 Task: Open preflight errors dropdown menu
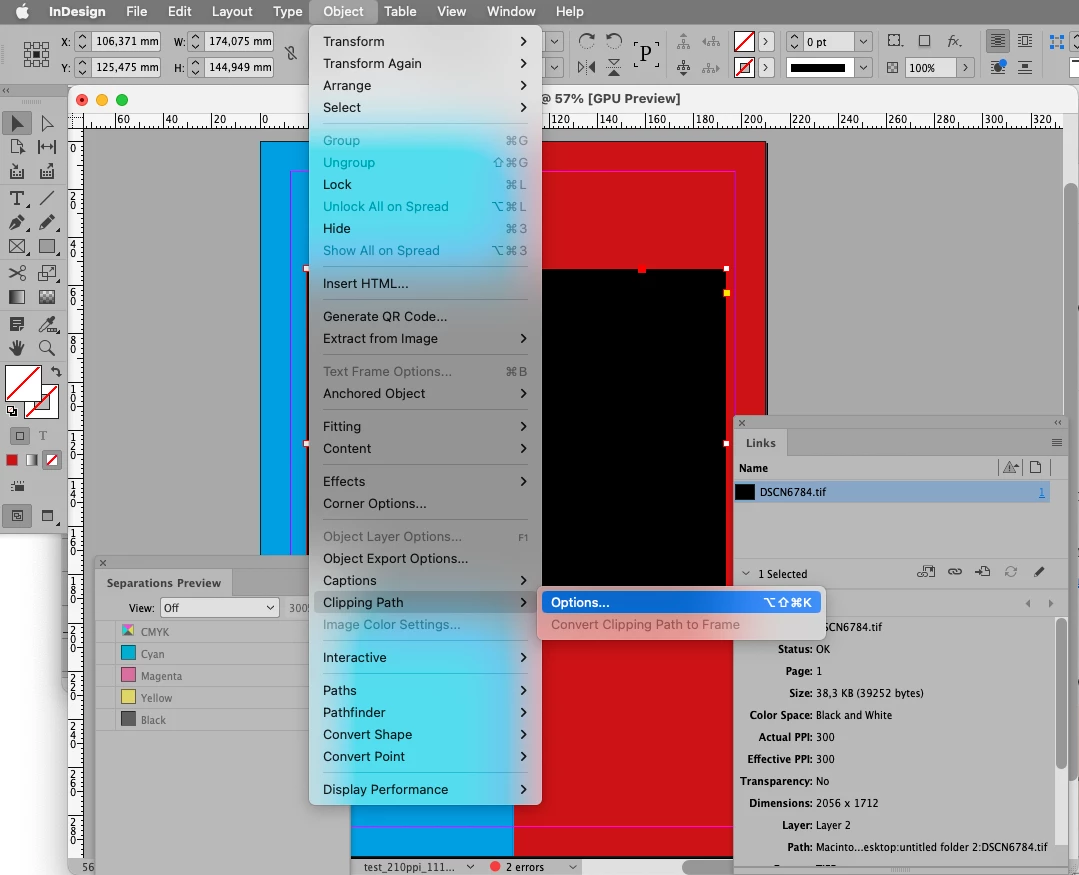[573, 867]
